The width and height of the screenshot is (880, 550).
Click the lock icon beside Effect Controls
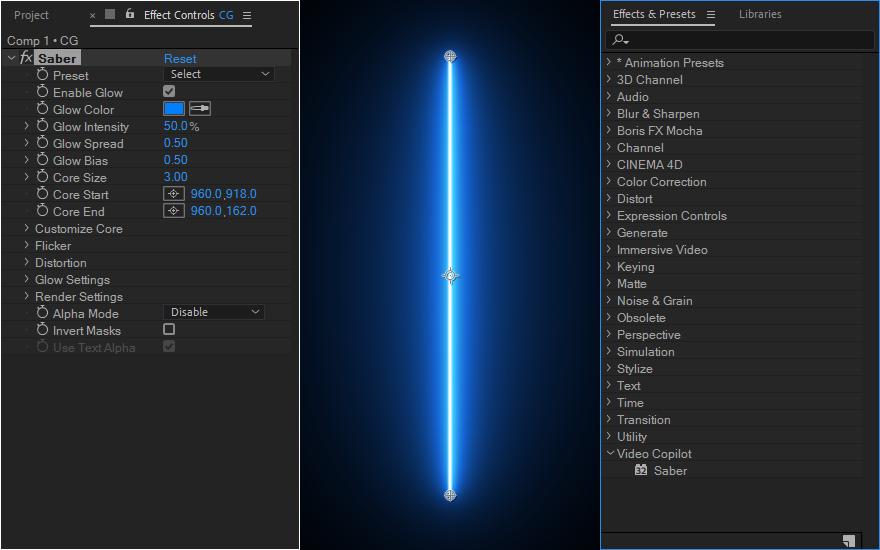click(x=130, y=14)
